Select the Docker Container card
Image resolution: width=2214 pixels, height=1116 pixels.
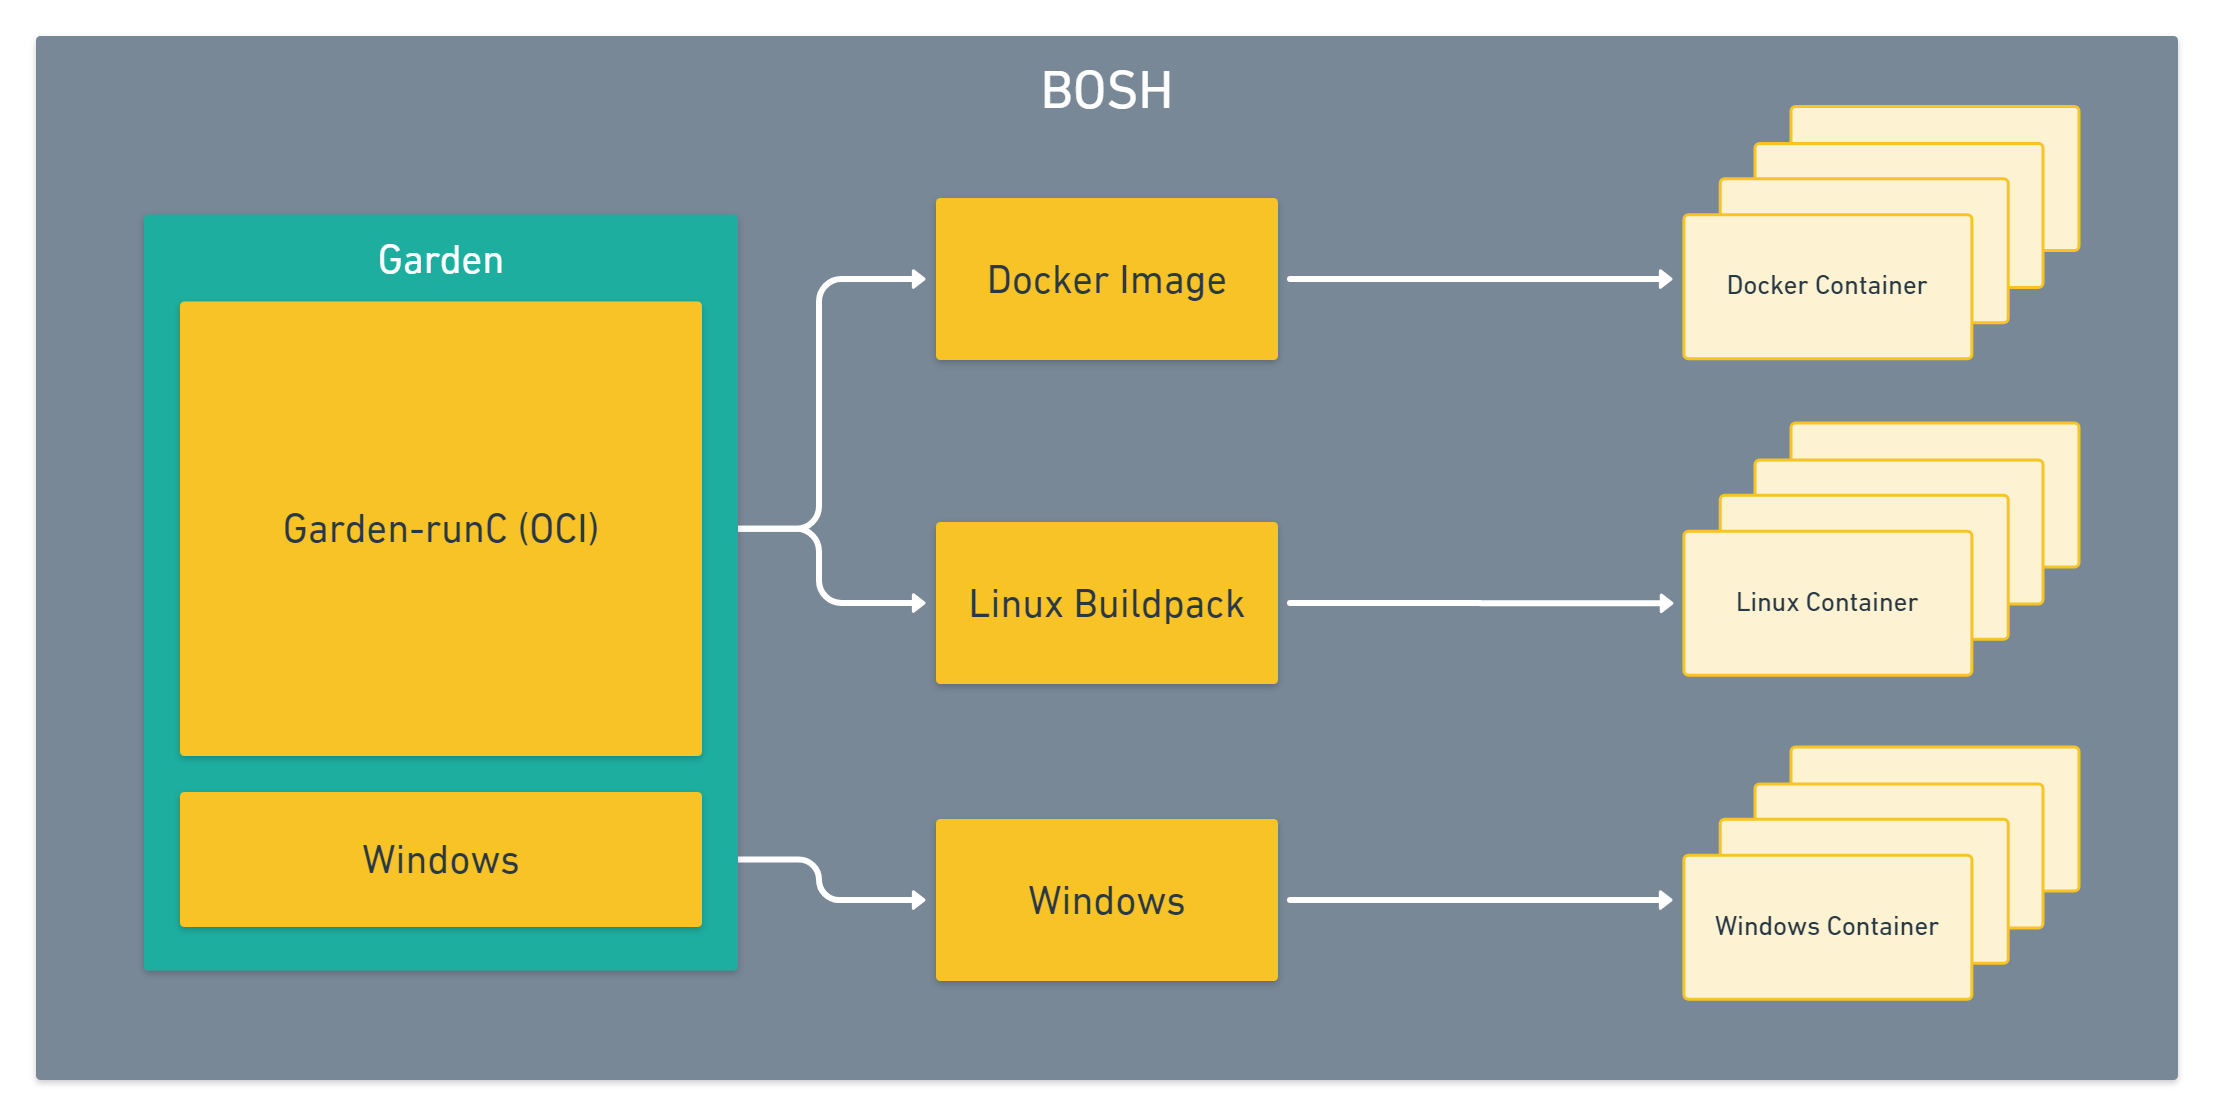(x=1827, y=286)
